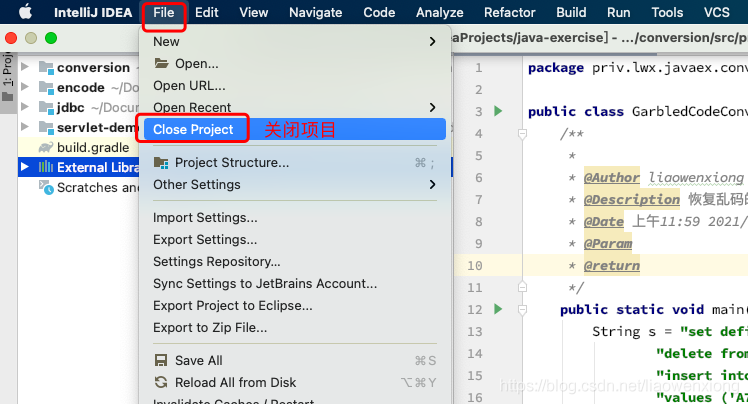Choose Sync Settings to JetBrains Account...
Image resolution: width=748 pixels, height=404 pixels.
pos(295,283)
